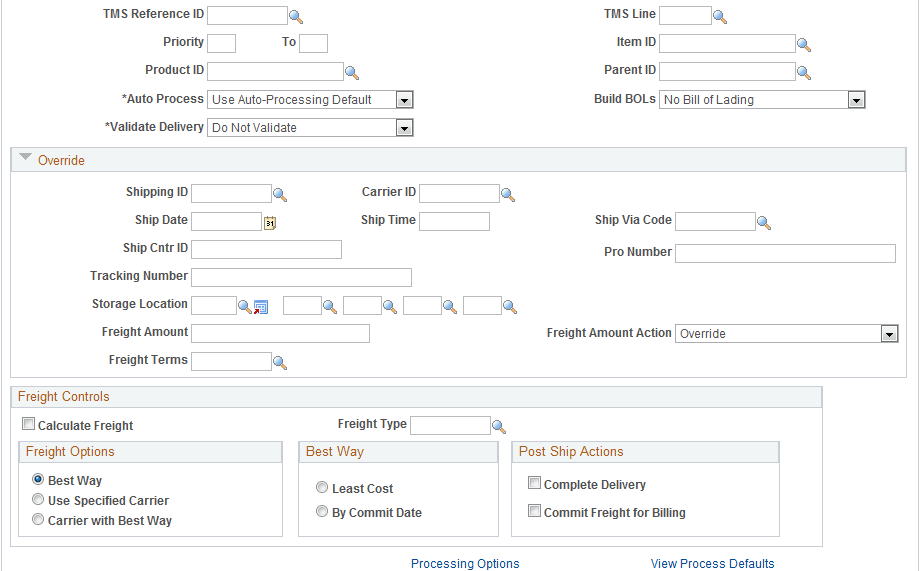The image size is (921, 571).
Task: Open lookup for TMS Line
Action: [x=720, y=18]
